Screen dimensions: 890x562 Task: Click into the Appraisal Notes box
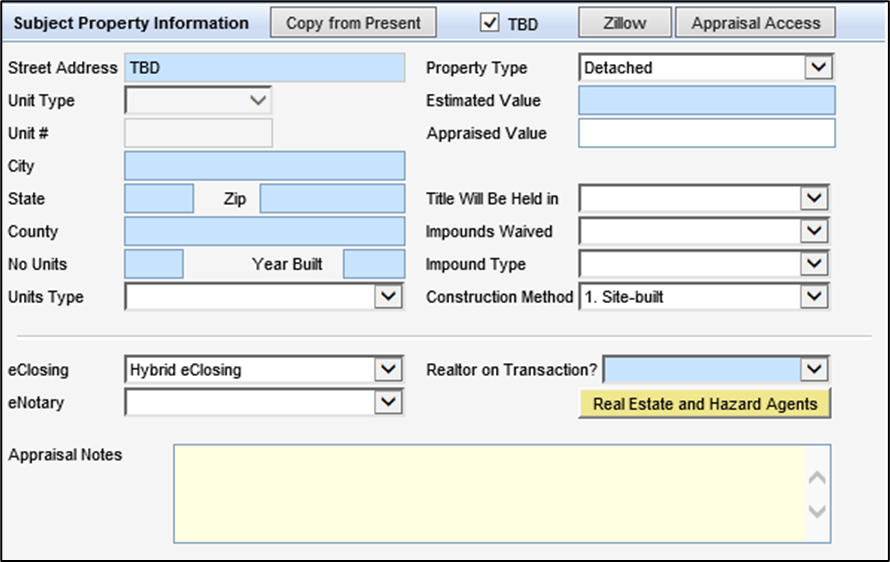[490, 493]
